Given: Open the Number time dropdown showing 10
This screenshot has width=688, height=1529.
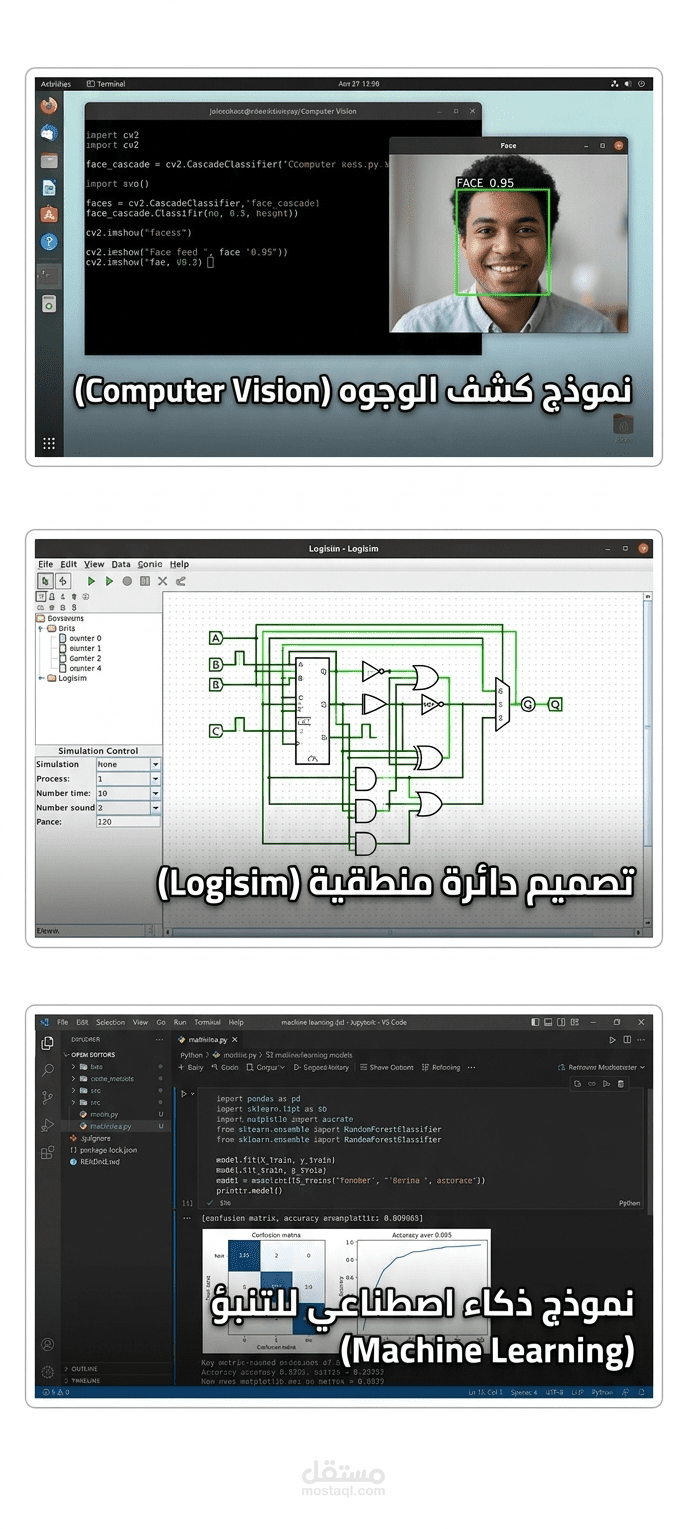Looking at the screenshot, I should click(x=128, y=793).
